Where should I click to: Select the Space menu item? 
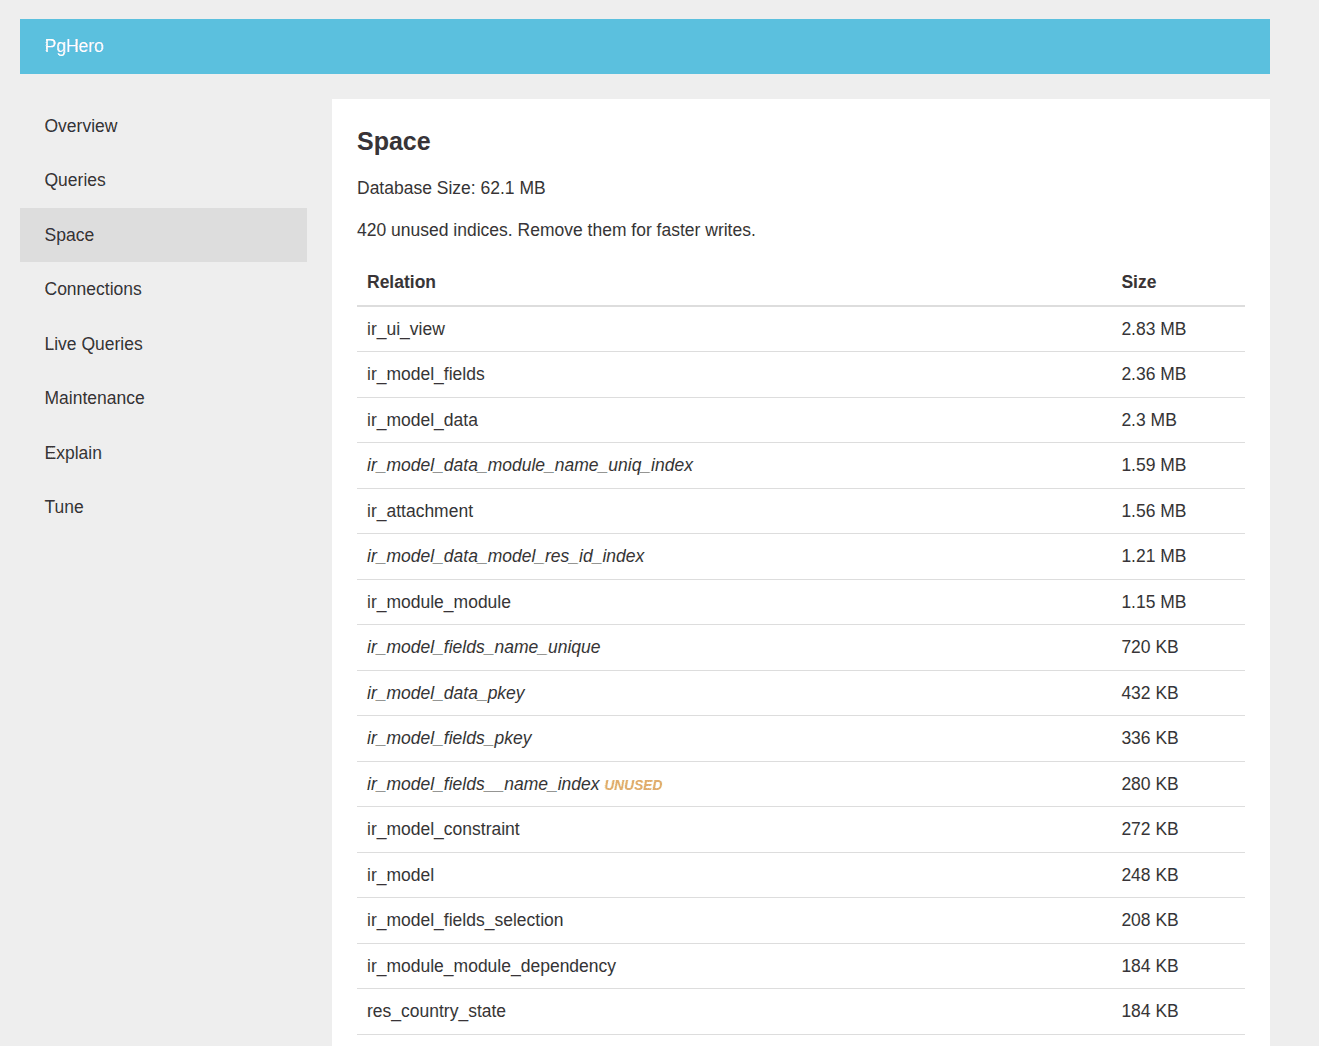click(x=69, y=234)
